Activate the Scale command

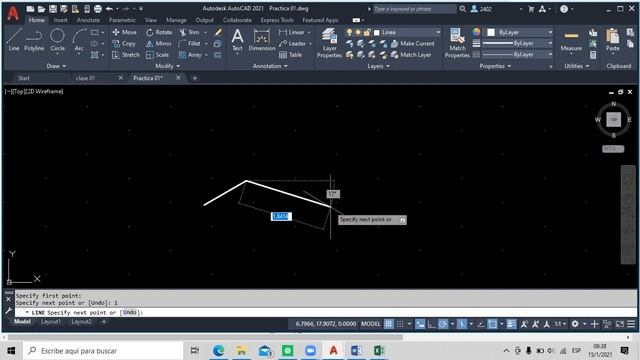click(158, 55)
